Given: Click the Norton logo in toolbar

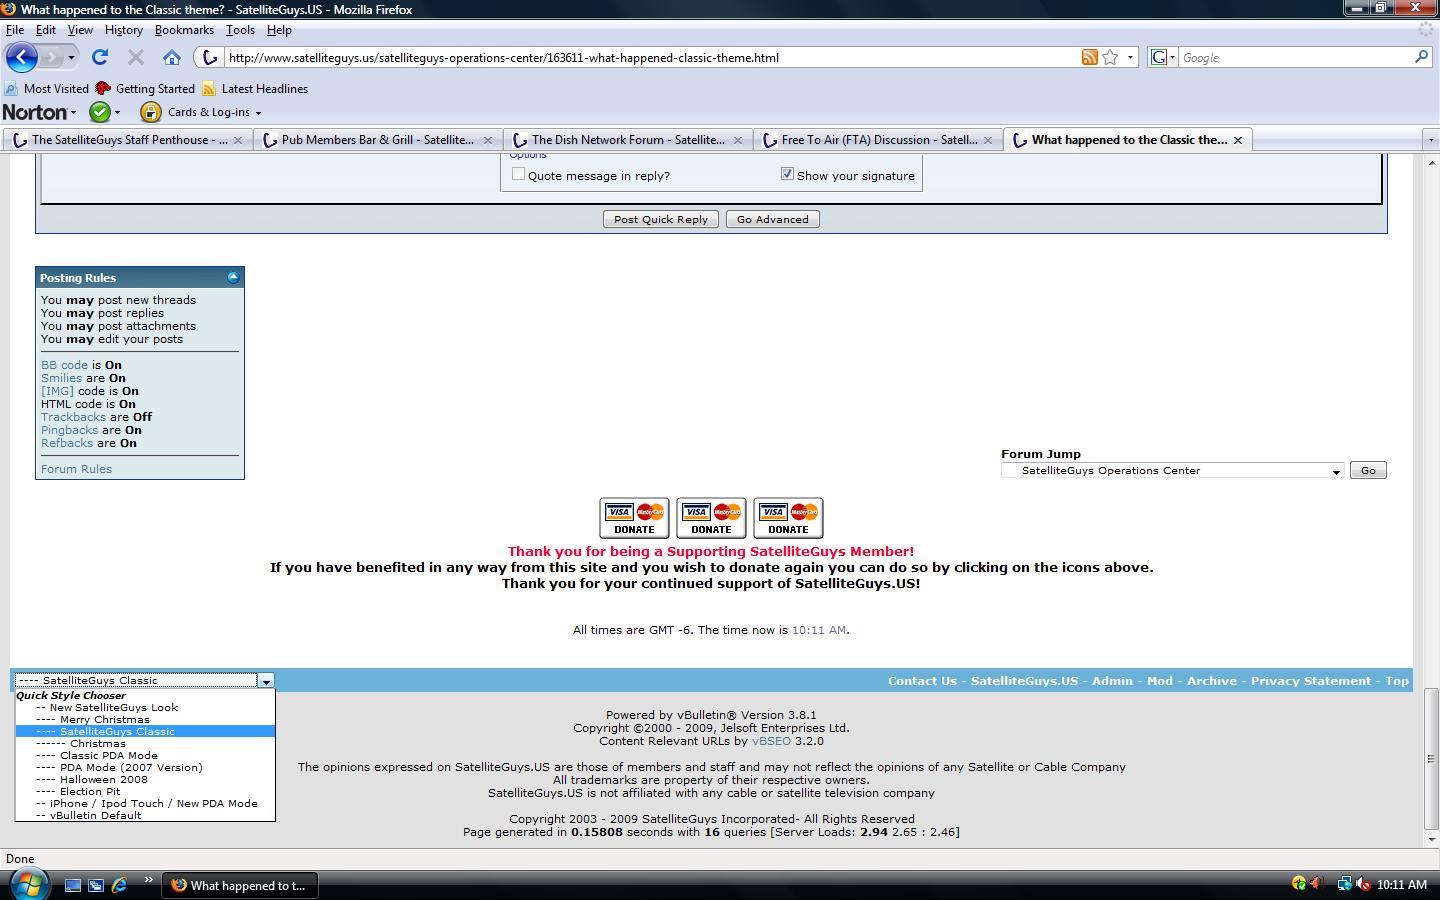Looking at the screenshot, I should 35,112.
